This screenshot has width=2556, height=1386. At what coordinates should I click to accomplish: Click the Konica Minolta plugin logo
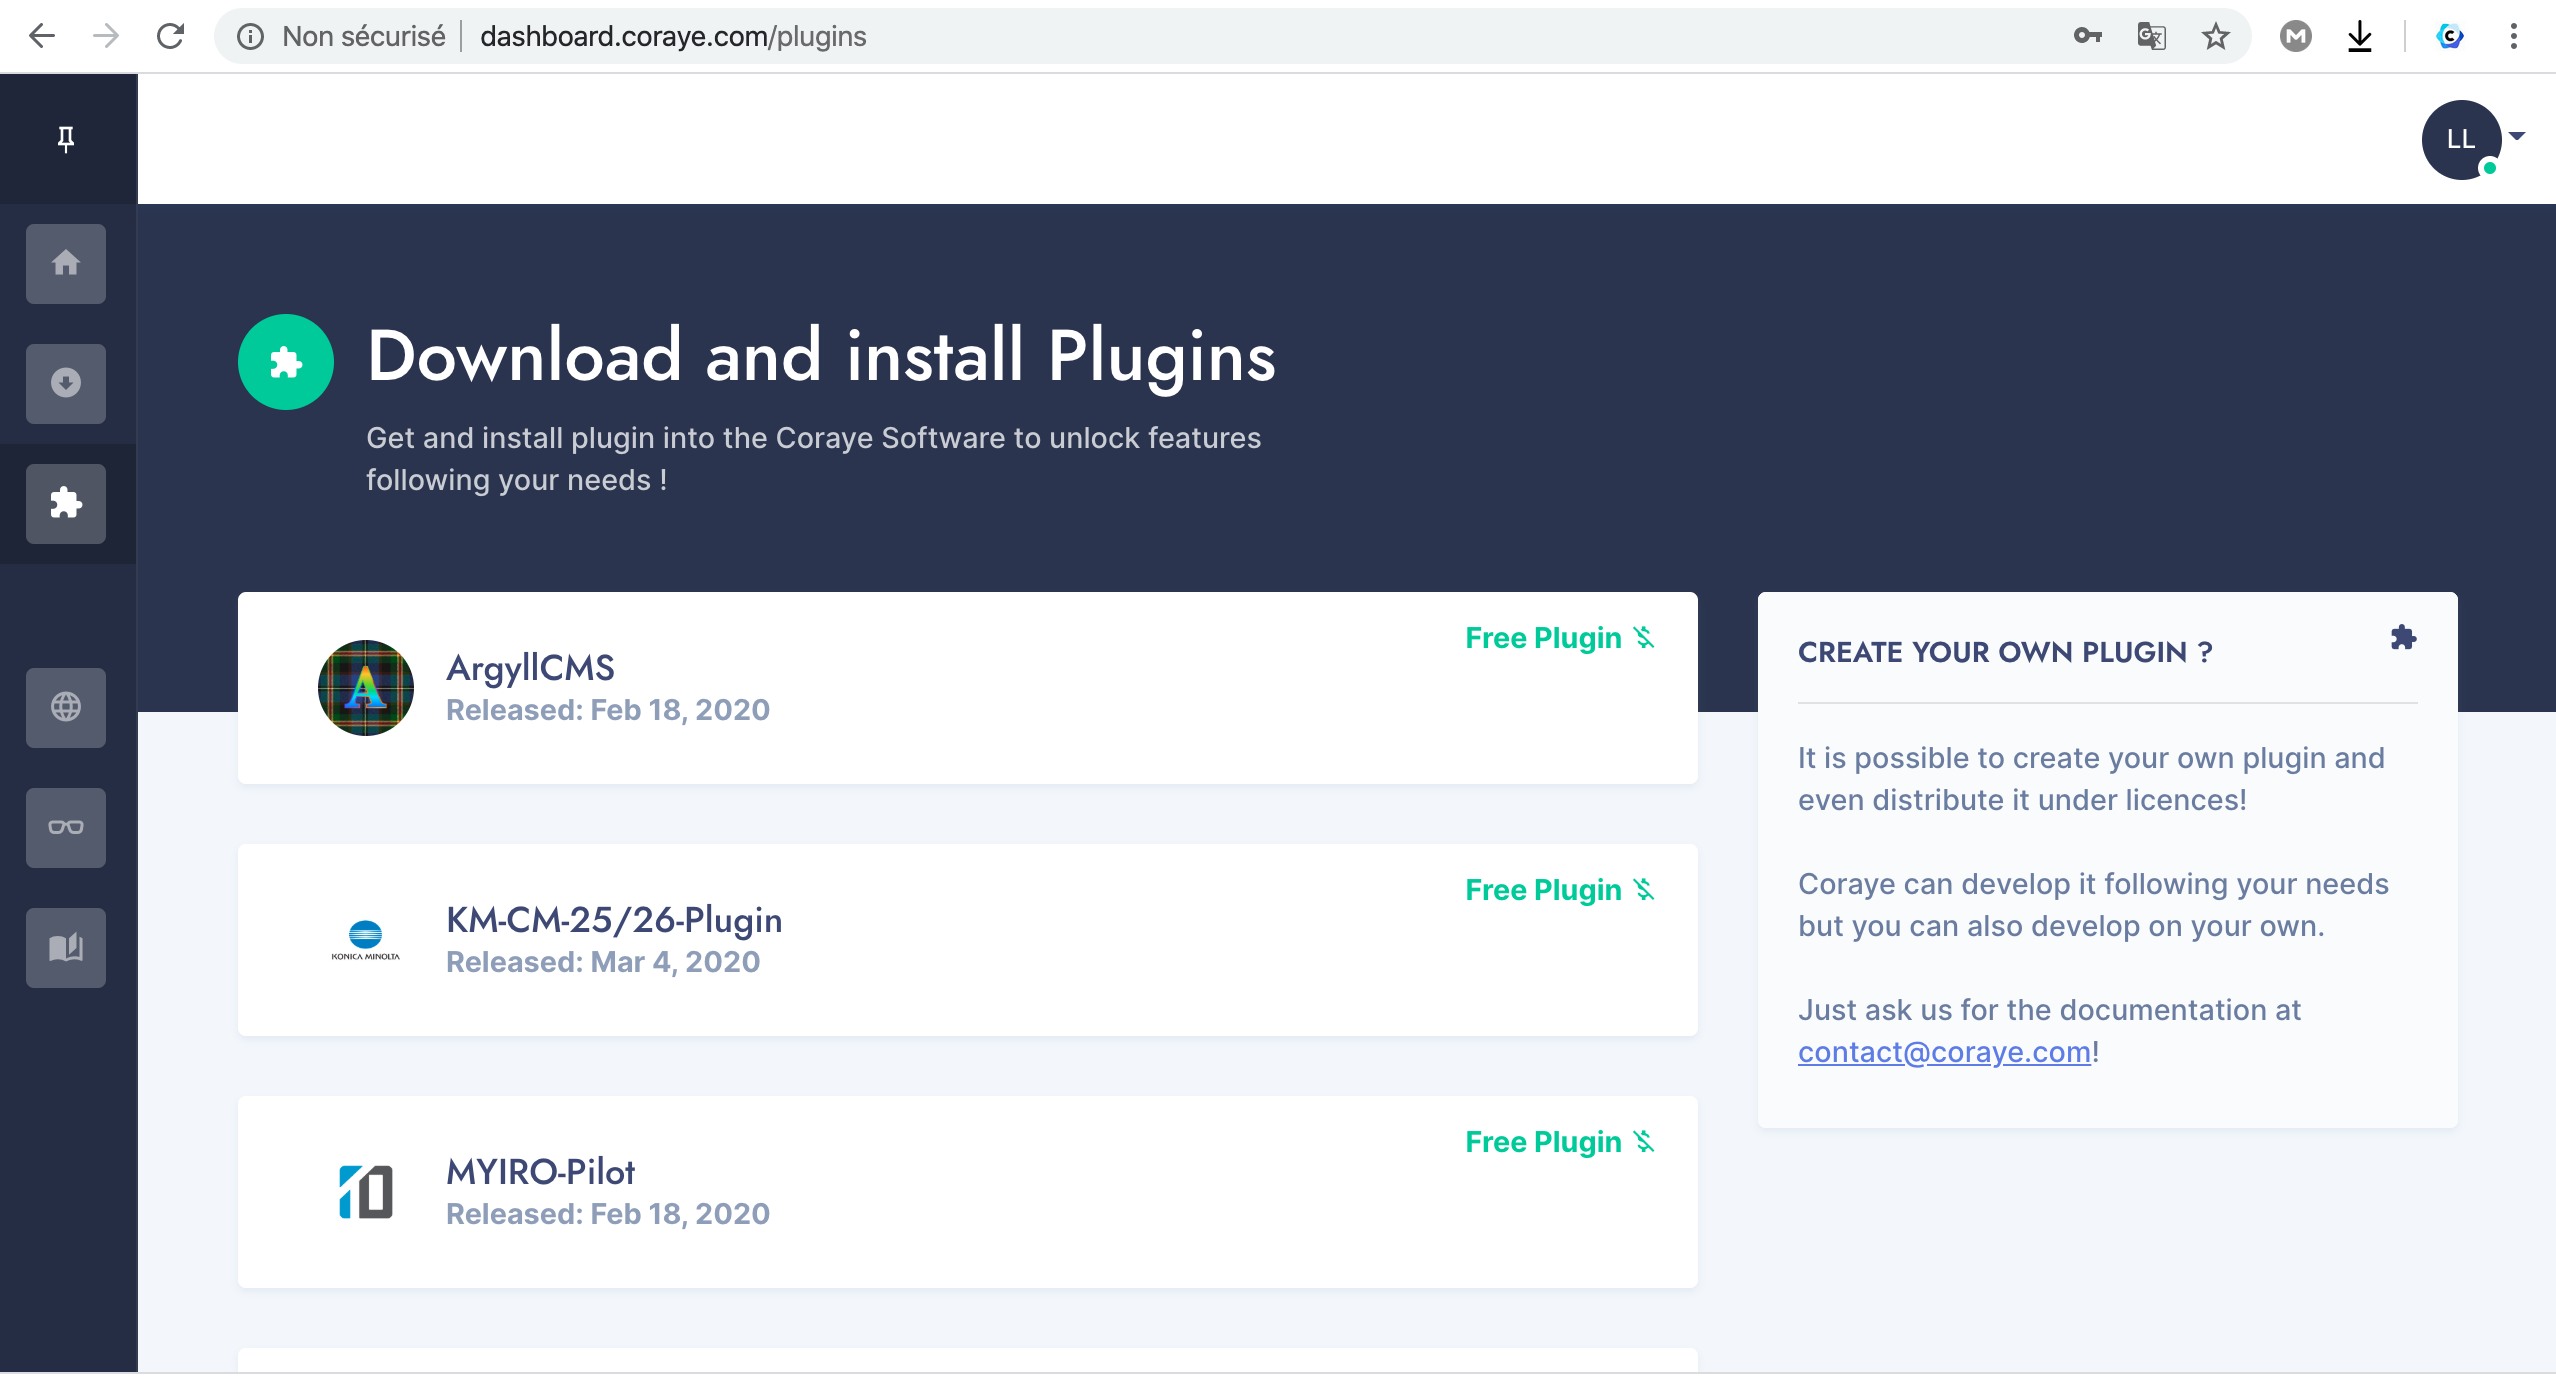point(366,940)
